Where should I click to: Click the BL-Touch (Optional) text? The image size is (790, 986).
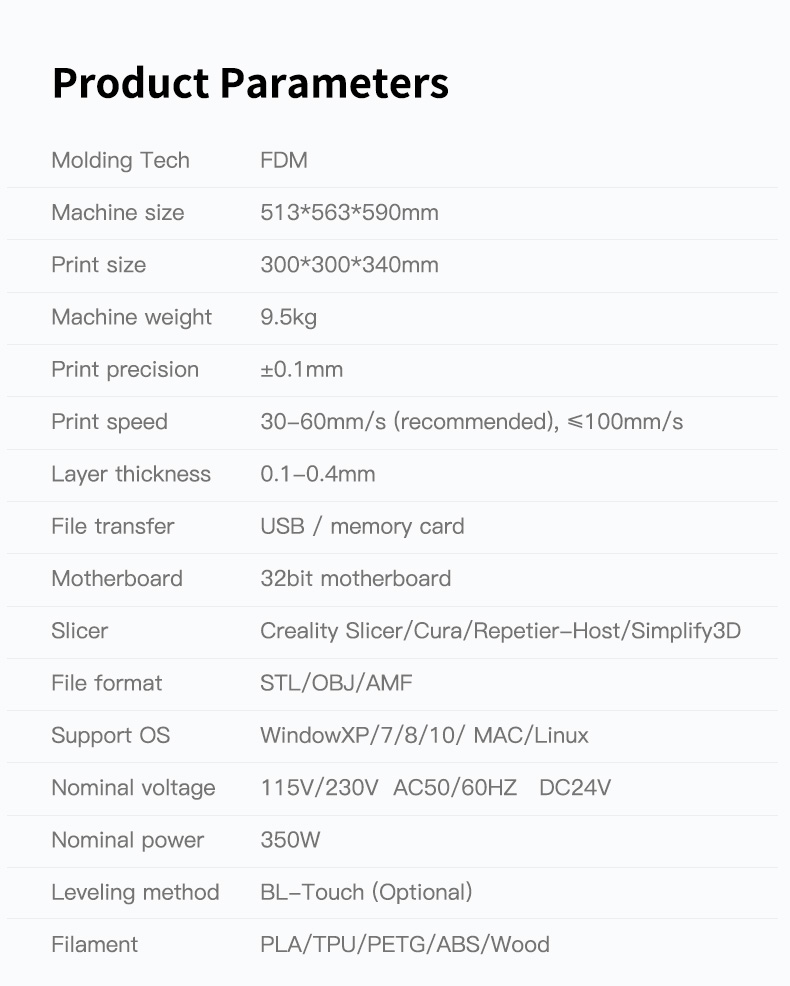[366, 892]
